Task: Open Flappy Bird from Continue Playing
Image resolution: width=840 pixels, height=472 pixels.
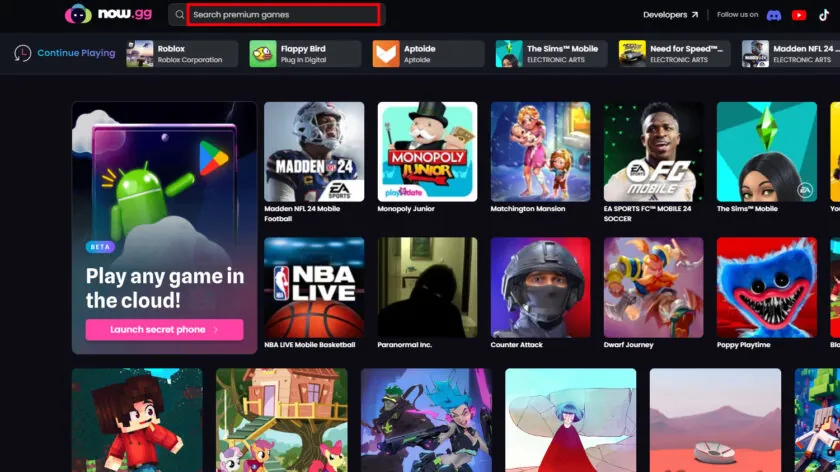Action: (305, 54)
